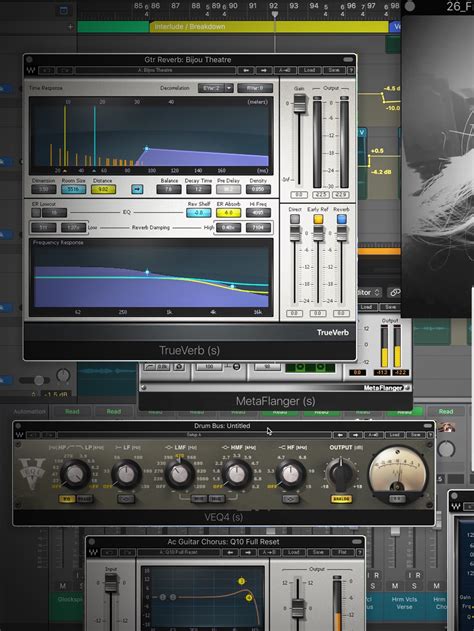Click the link chain icon beside editor selector
Screen dimensions: 474x631
point(394,293)
